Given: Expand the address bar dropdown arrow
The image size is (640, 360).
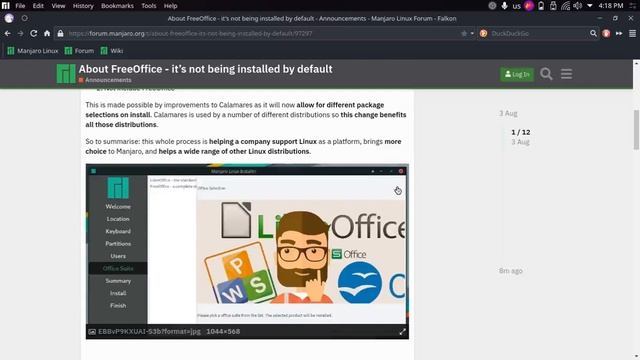Looking at the screenshot, I should [472, 33].
